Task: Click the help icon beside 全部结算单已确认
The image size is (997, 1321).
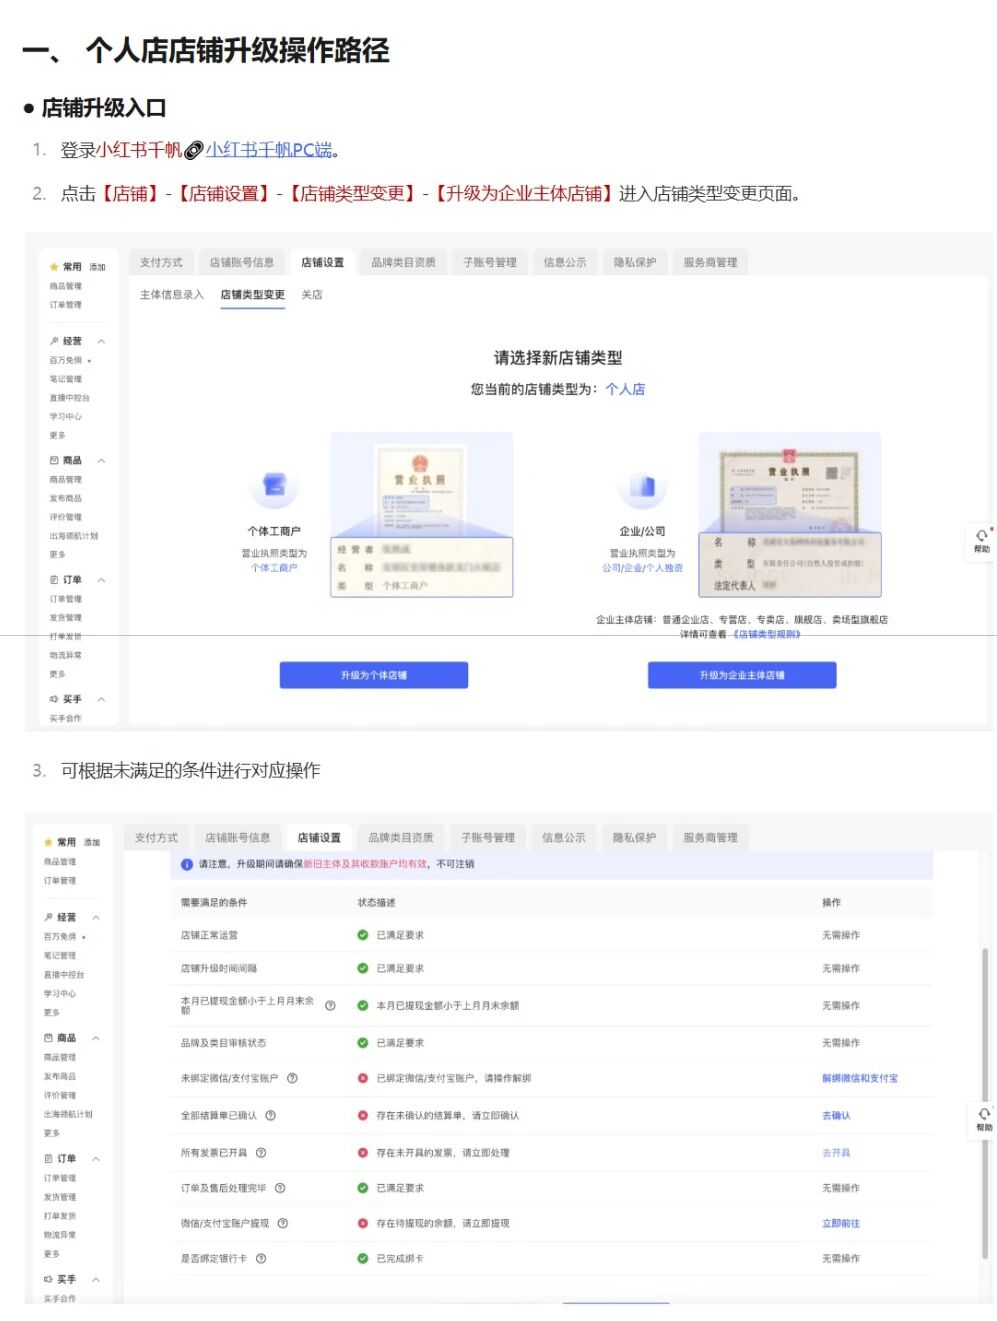Action: pos(270,1116)
